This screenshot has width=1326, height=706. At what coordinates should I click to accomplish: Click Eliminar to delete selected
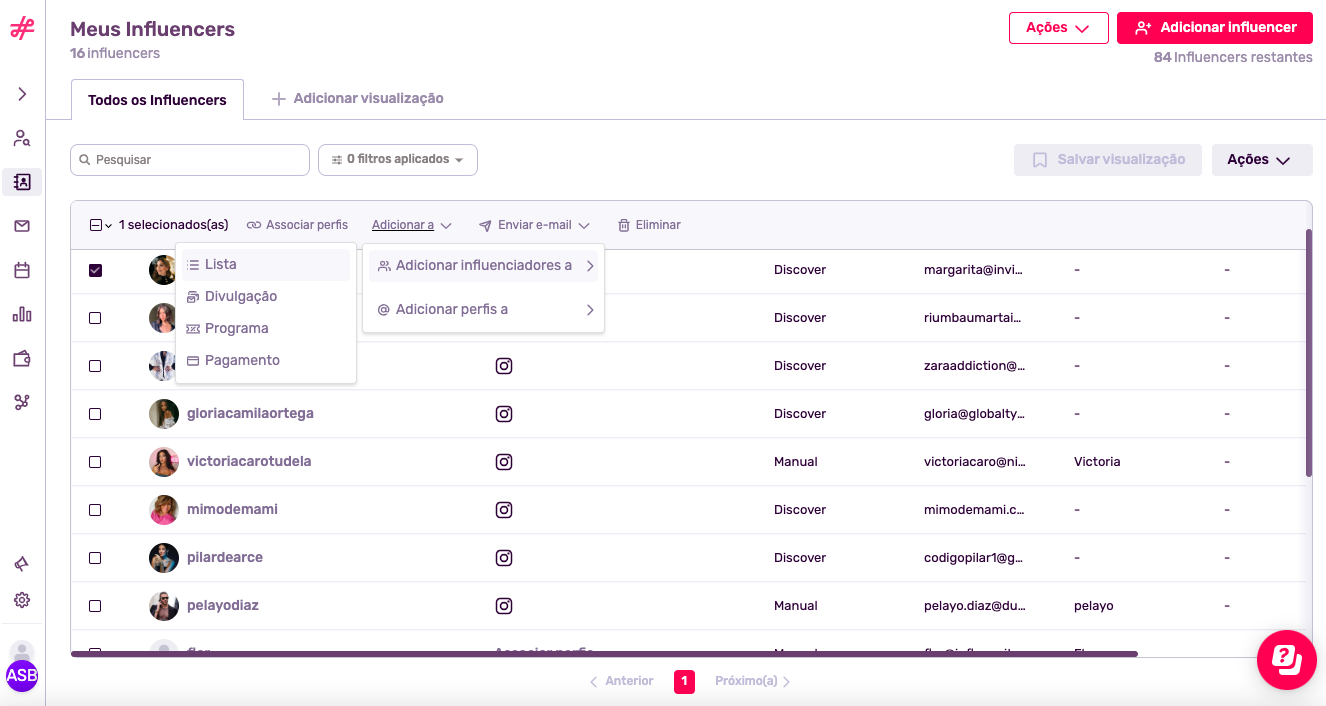(x=649, y=225)
